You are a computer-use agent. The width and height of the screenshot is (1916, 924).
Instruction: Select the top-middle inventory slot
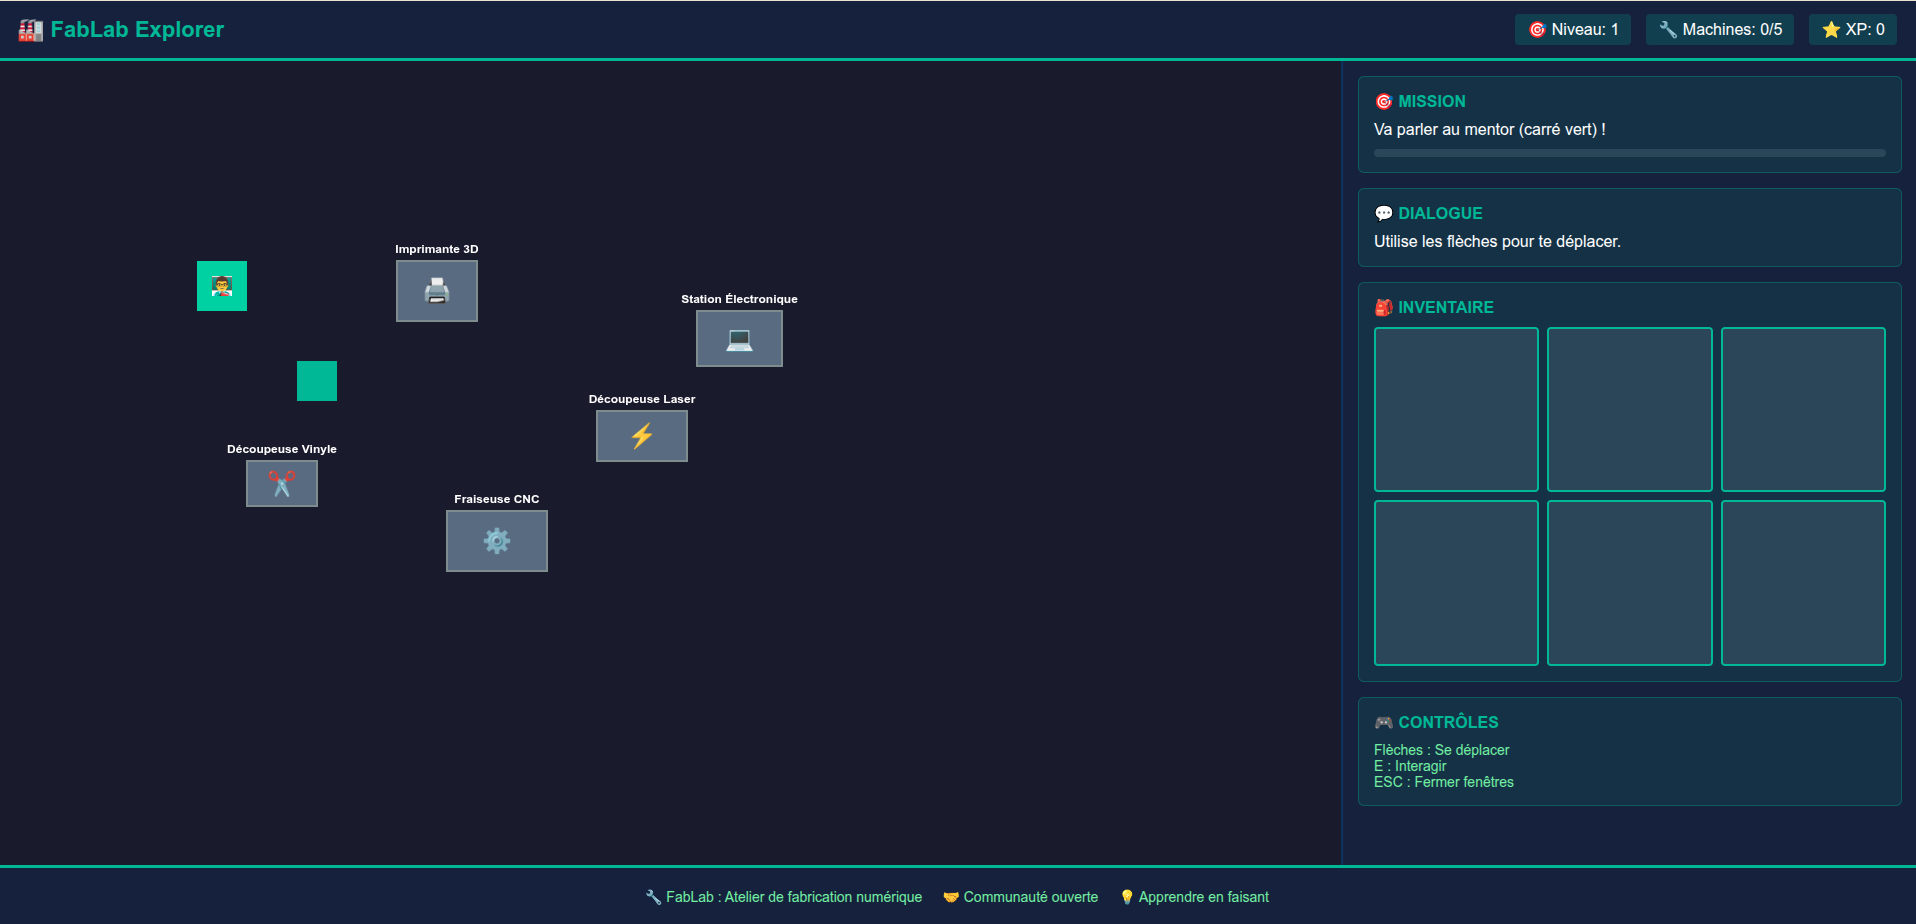click(x=1629, y=409)
